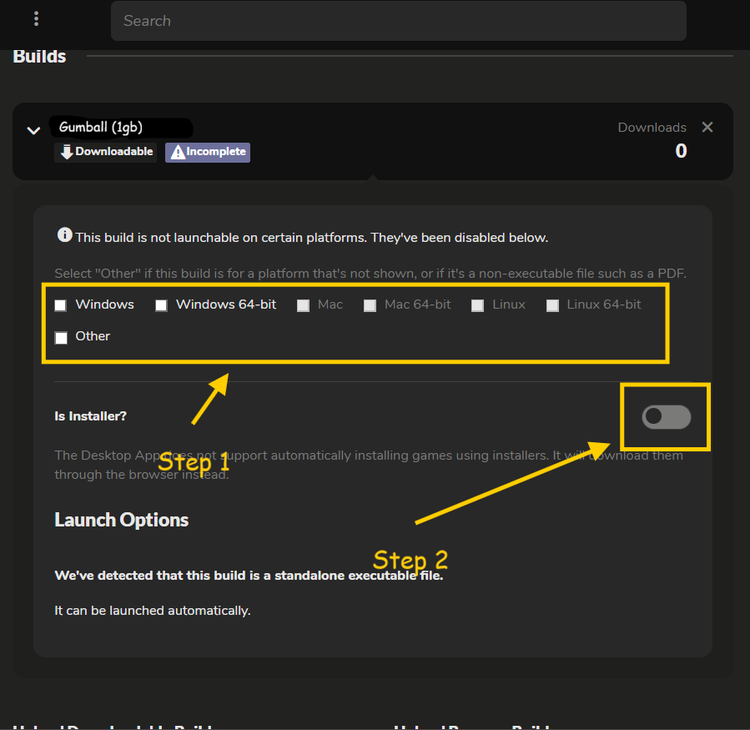Click the standalone executable detection message
This screenshot has width=750, height=730.
pyautogui.click(x=249, y=575)
